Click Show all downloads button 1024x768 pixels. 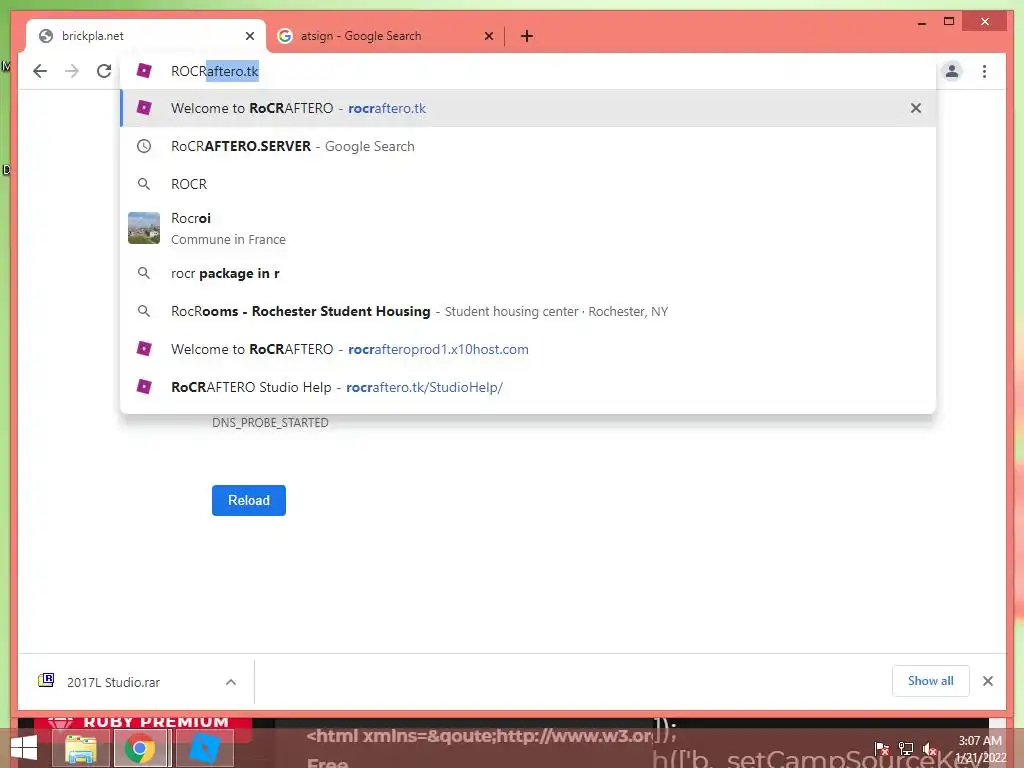931,680
